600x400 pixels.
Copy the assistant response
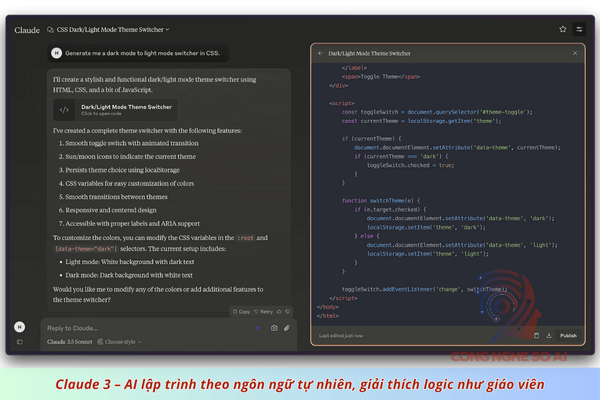click(x=241, y=312)
